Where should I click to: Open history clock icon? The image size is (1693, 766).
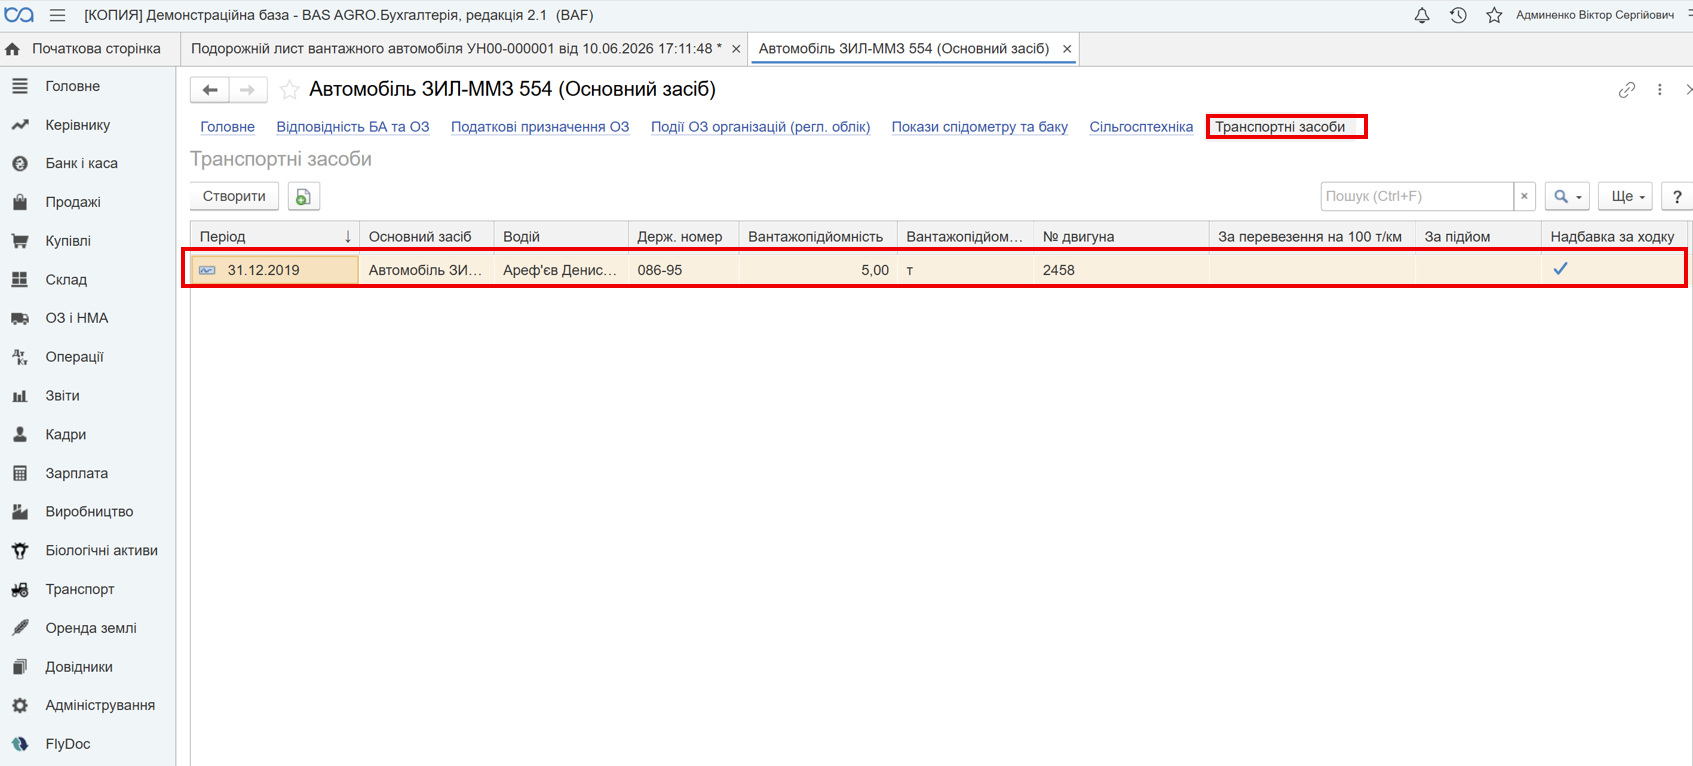[x=1458, y=15]
